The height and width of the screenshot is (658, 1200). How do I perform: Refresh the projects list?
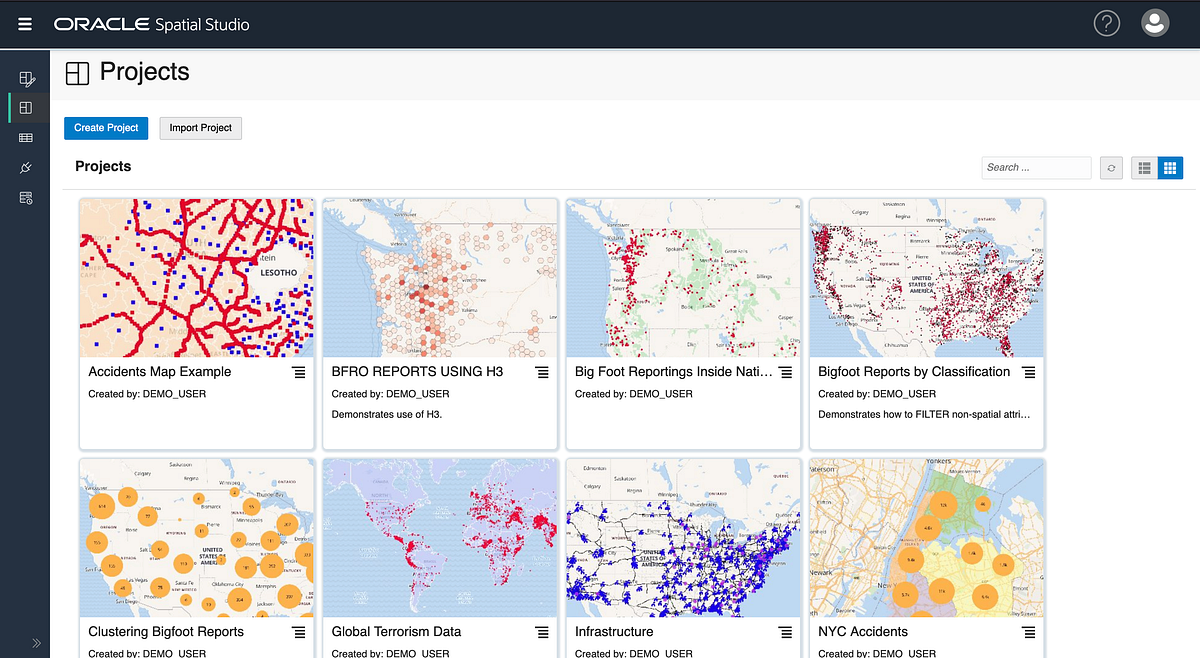[1110, 167]
